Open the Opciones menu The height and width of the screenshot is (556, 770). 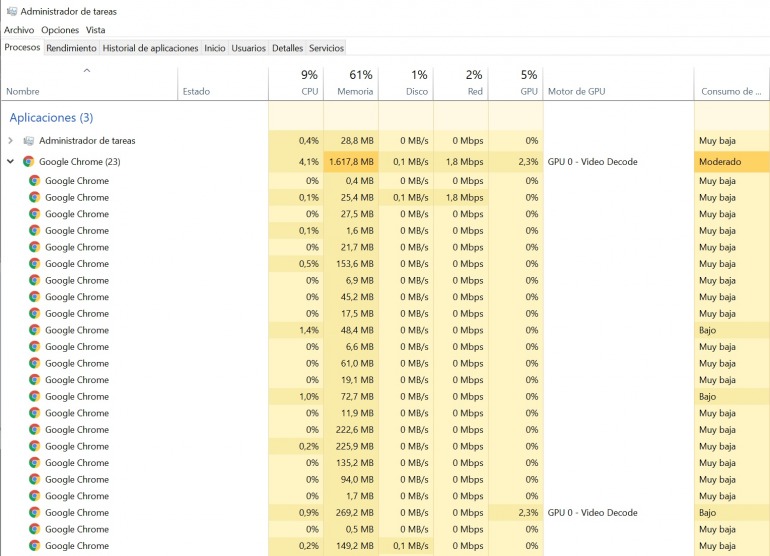[x=60, y=30]
